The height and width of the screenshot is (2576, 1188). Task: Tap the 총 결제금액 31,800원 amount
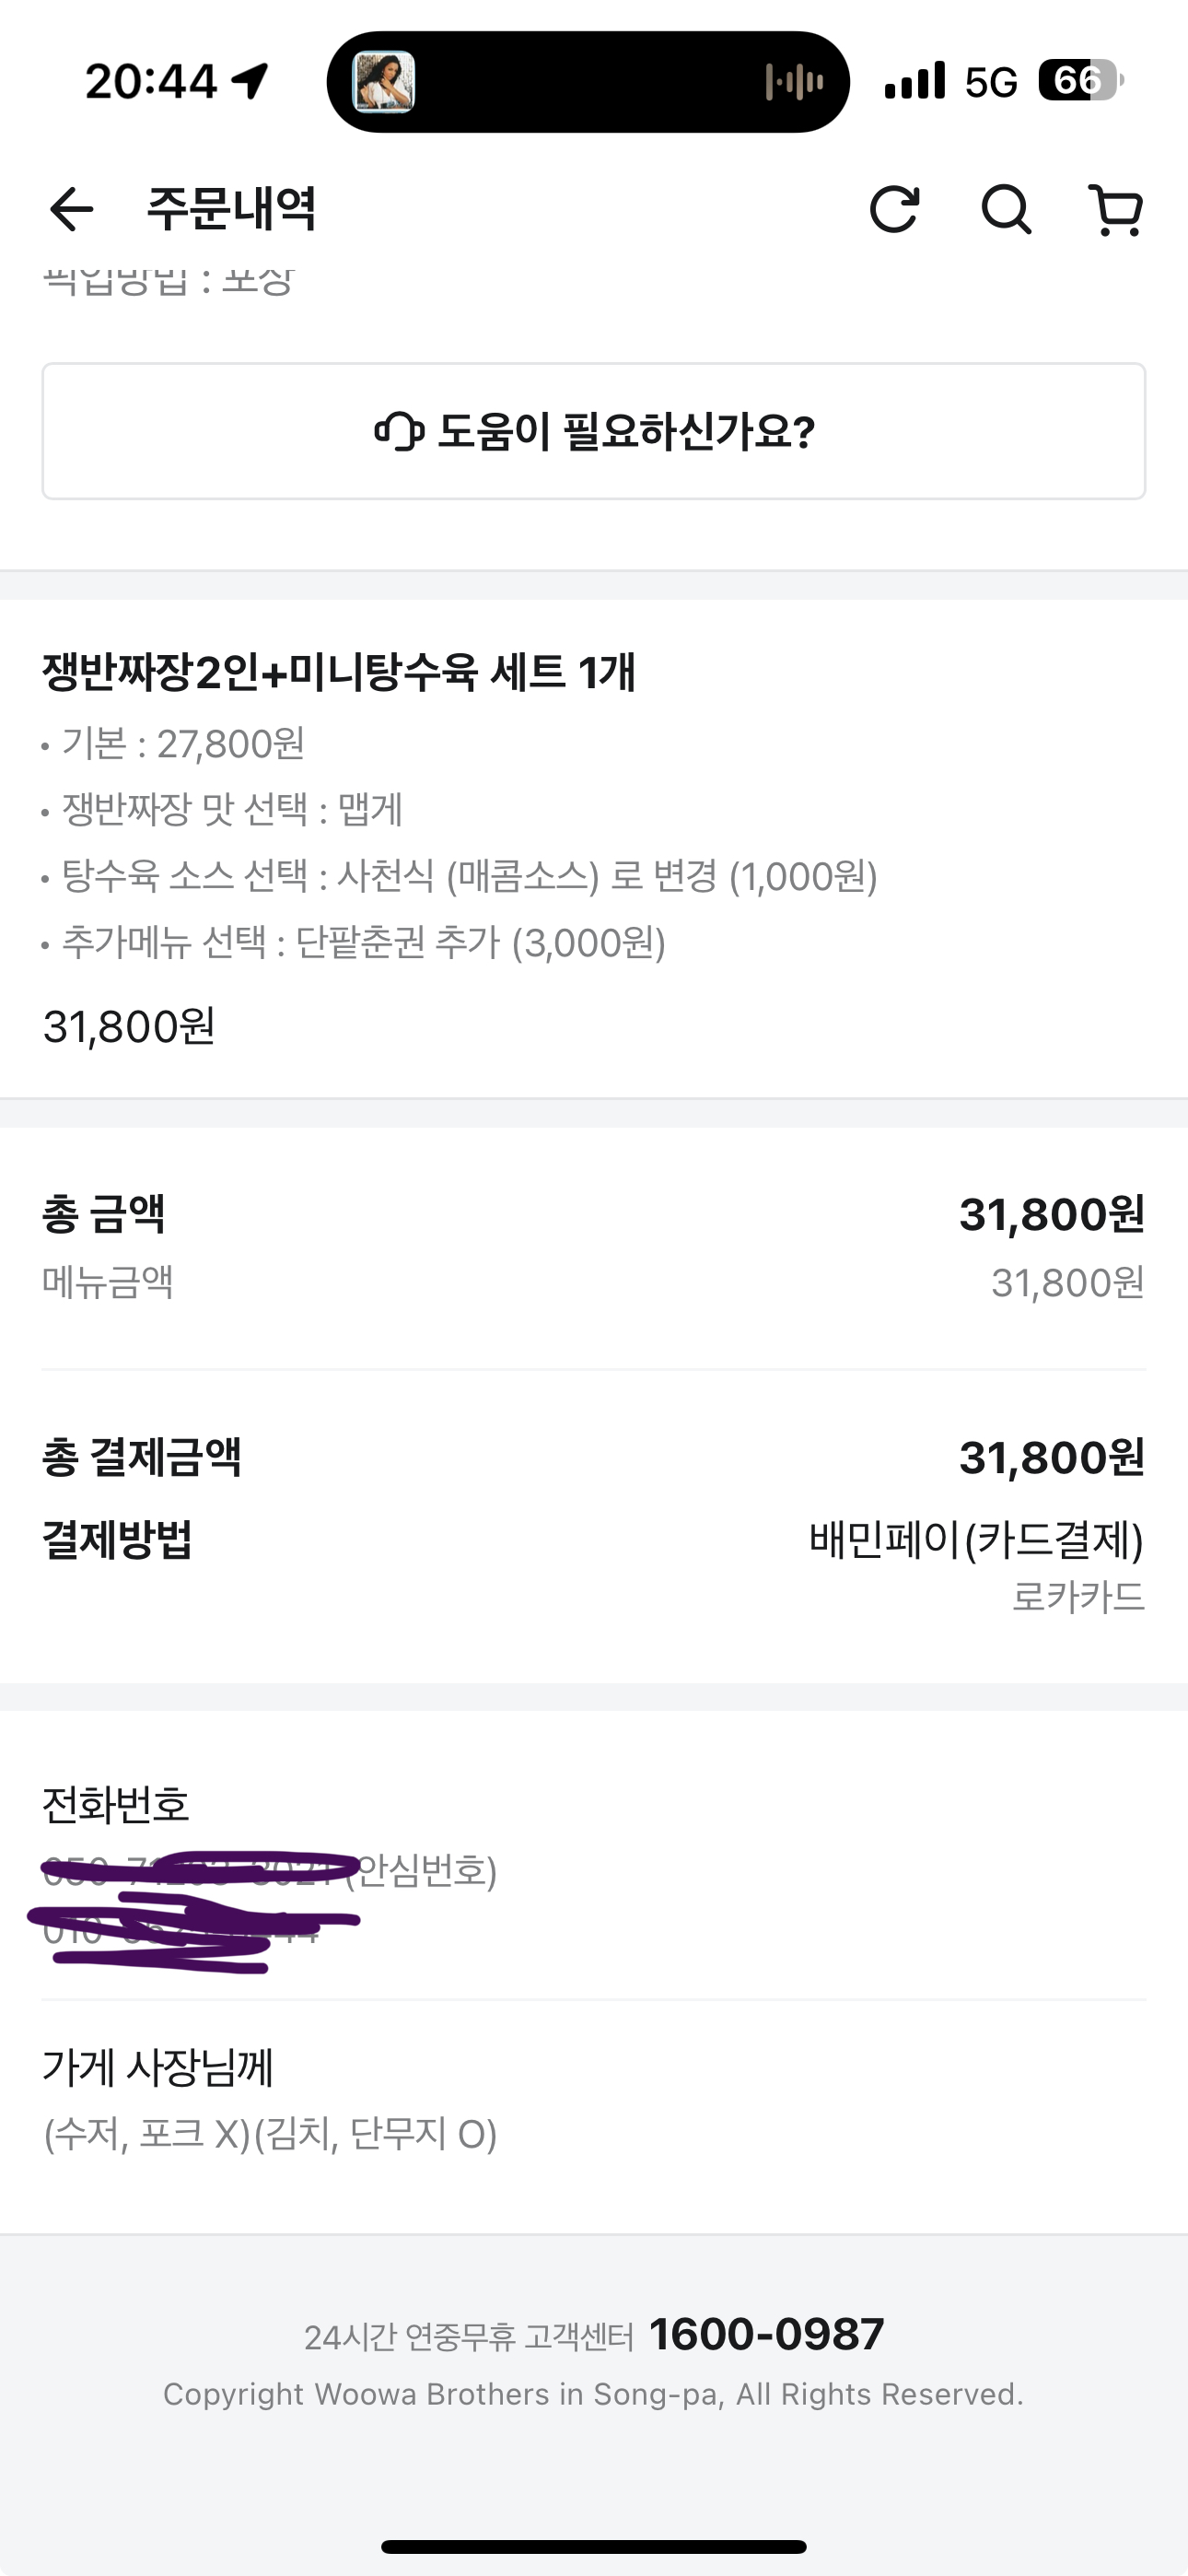tap(1051, 1458)
